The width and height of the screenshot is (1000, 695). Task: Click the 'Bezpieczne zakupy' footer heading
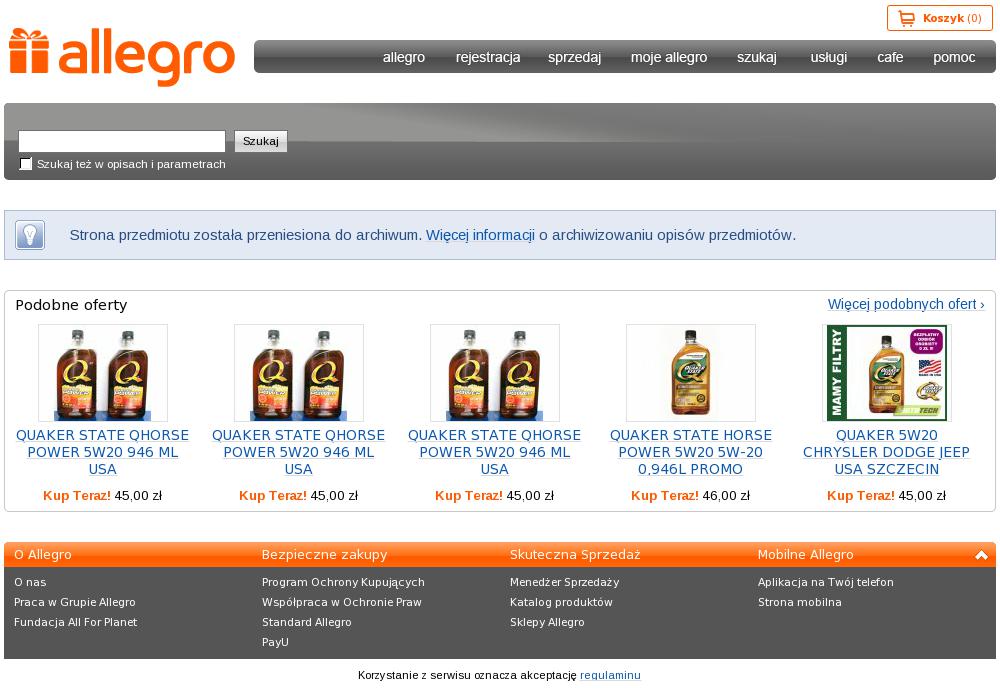pyautogui.click(x=325, y=555)
